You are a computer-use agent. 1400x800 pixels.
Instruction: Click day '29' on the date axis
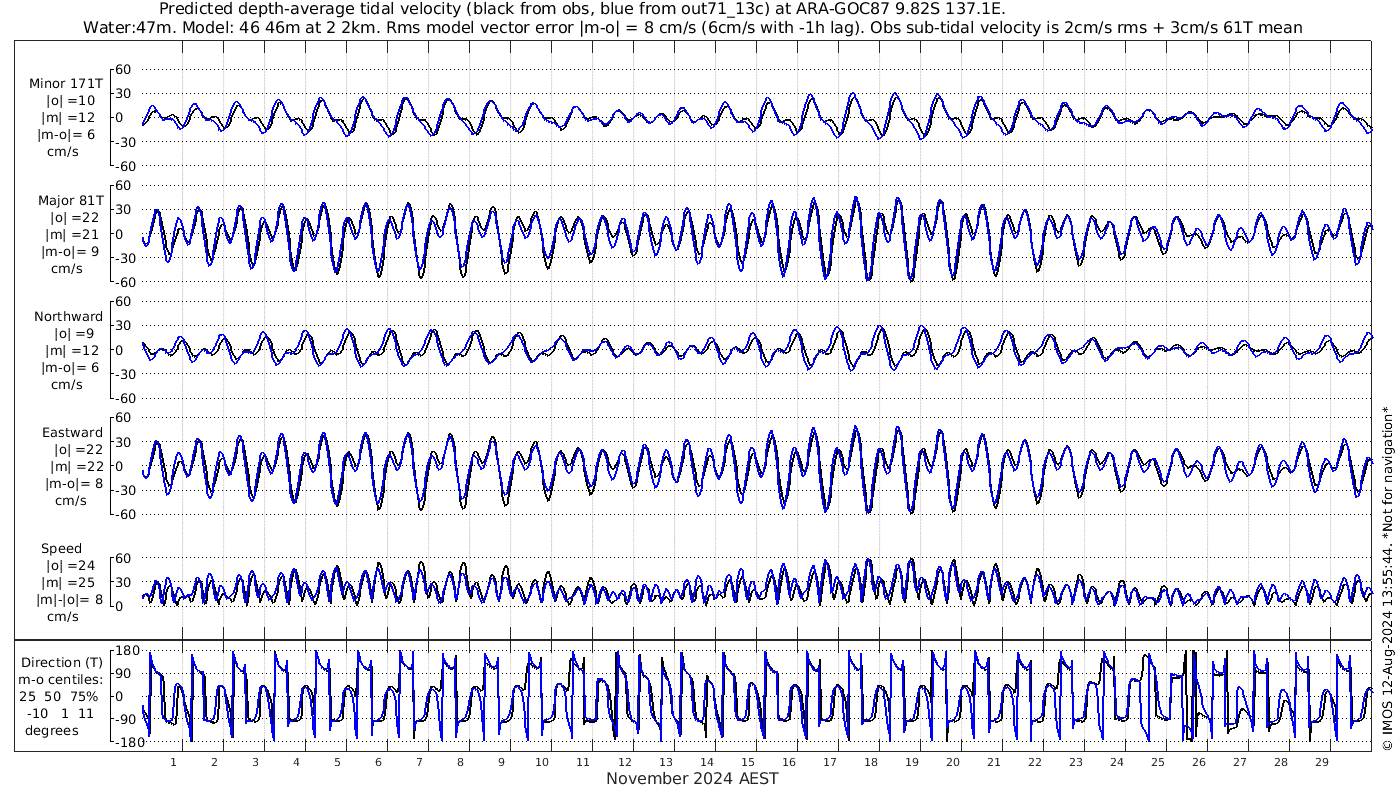tap(1321, 761)
